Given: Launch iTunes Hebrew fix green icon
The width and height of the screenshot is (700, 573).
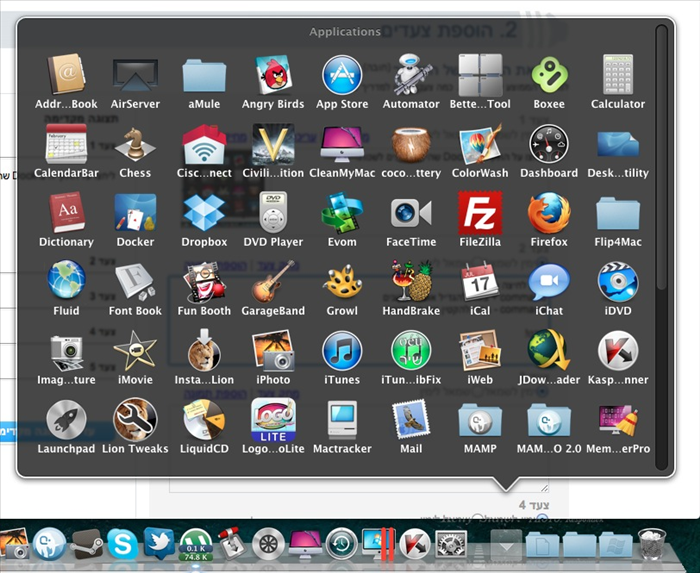Looking at the screenshot, I should coord(411,351).
